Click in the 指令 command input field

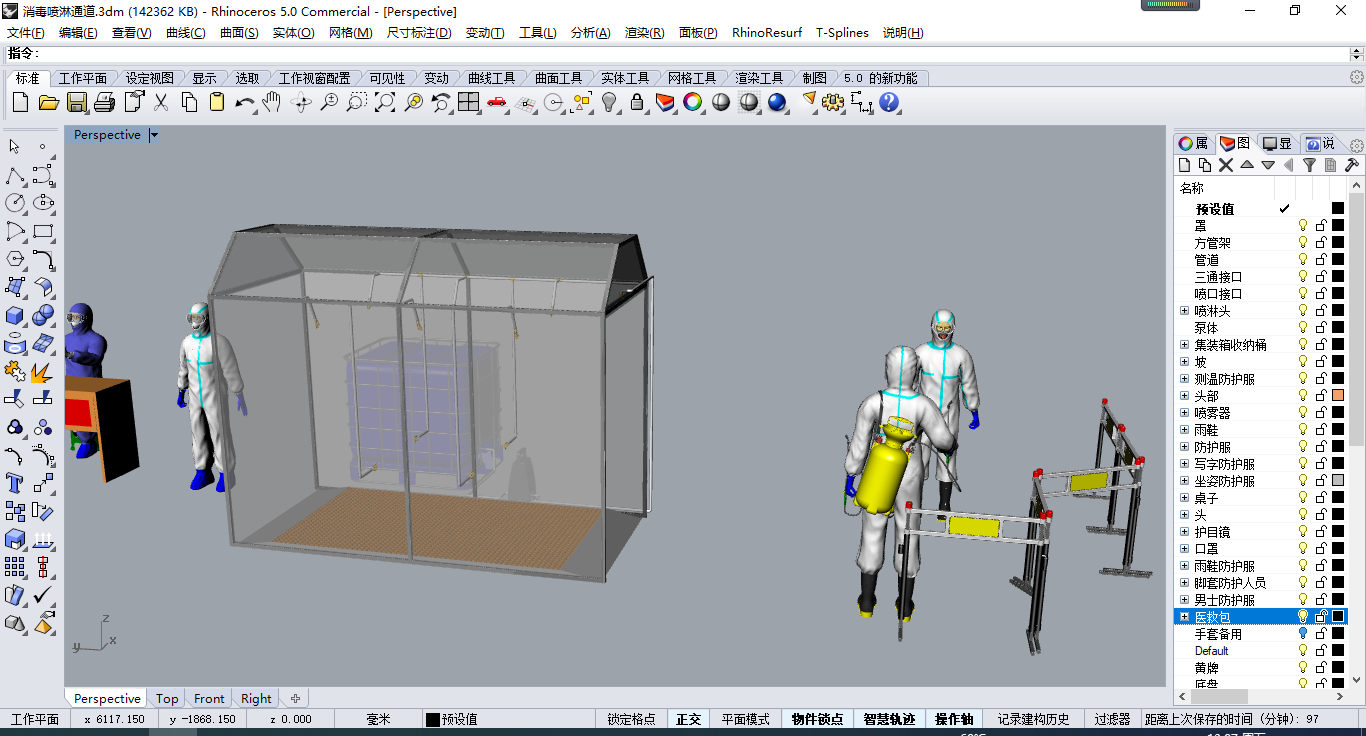point(694,54)
